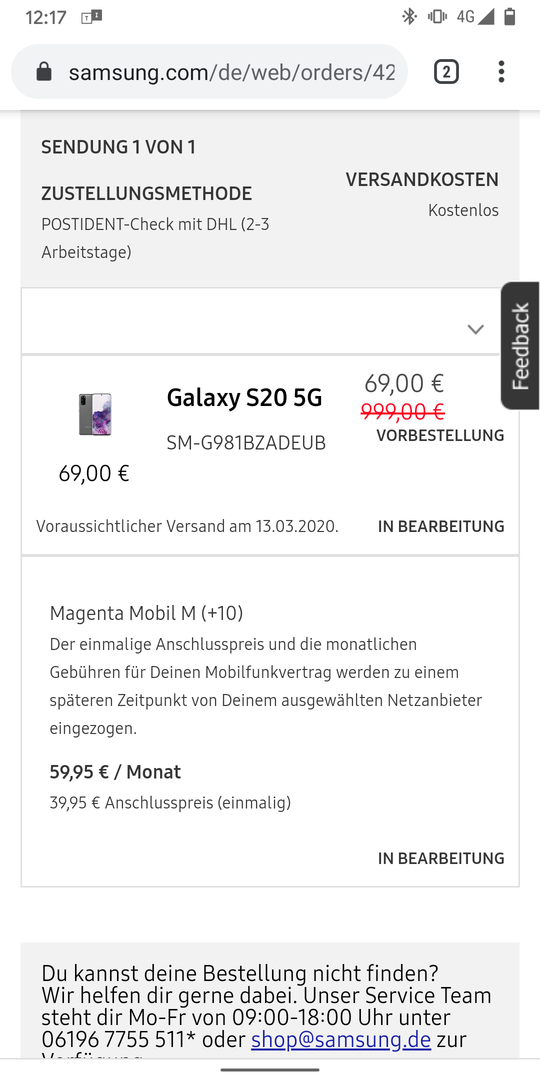
Task: Tap the 4G signal strength indicator
Action: 475,17
